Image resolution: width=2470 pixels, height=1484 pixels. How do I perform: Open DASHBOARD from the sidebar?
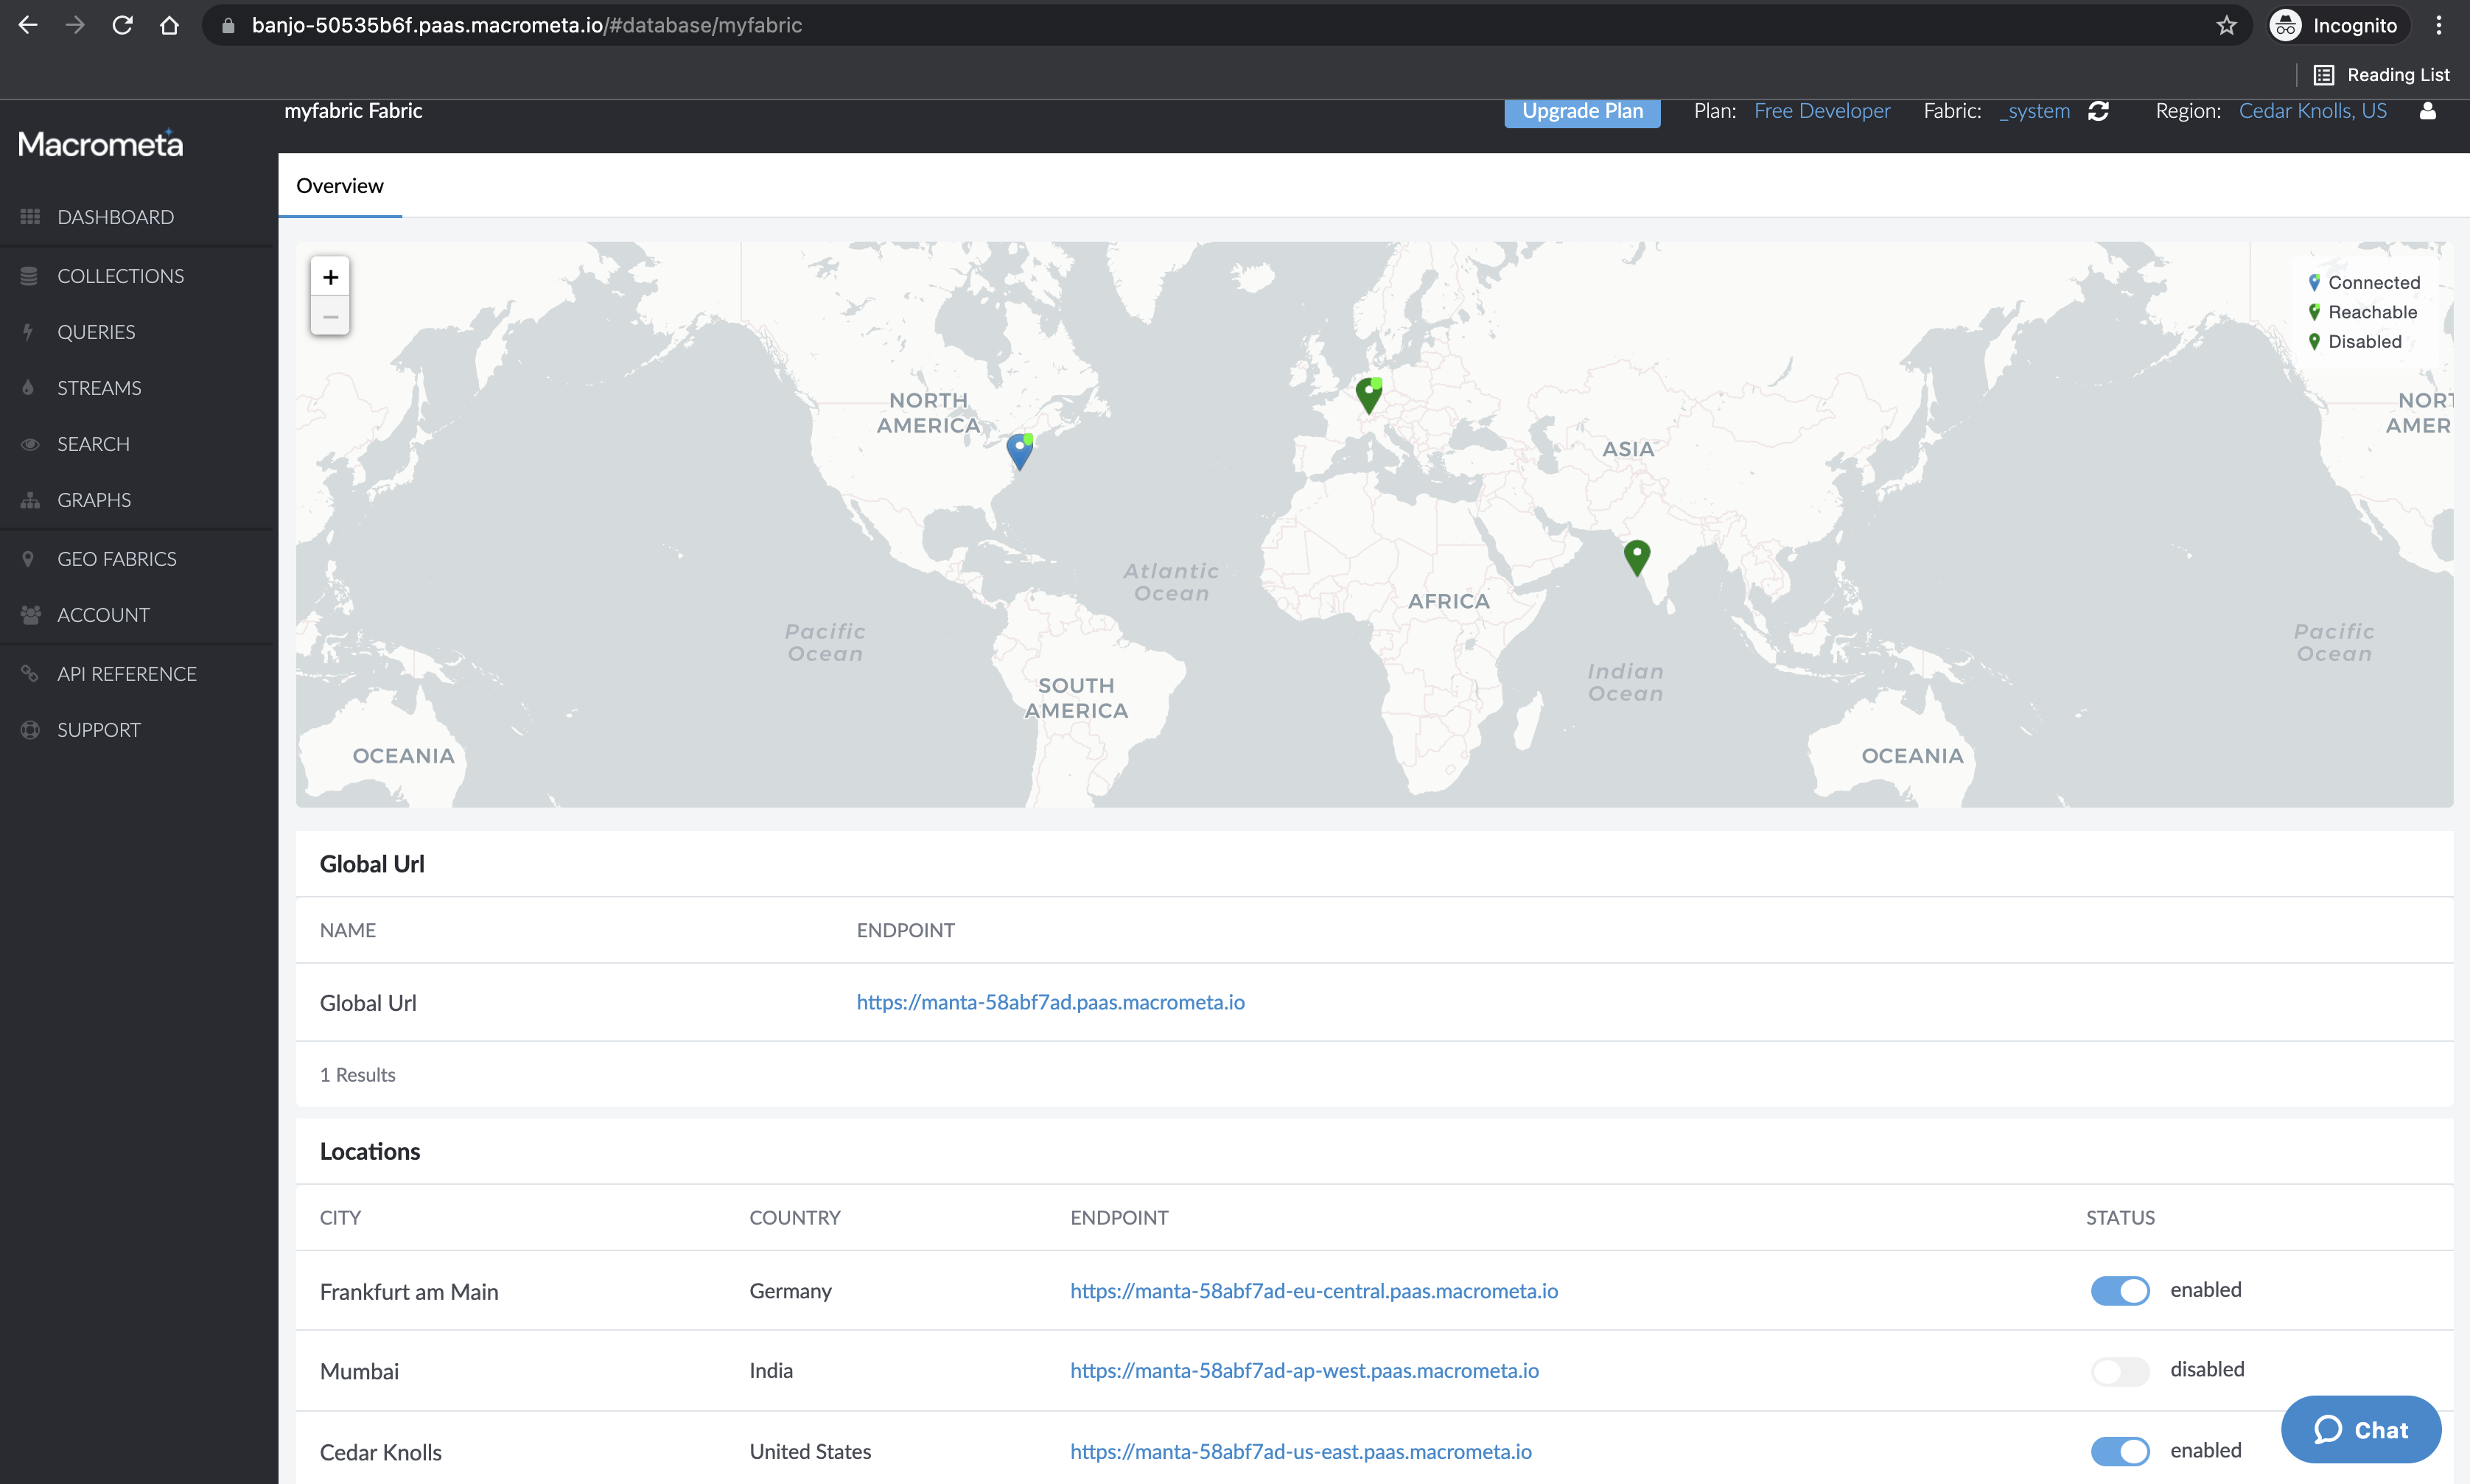click(116, 217)
